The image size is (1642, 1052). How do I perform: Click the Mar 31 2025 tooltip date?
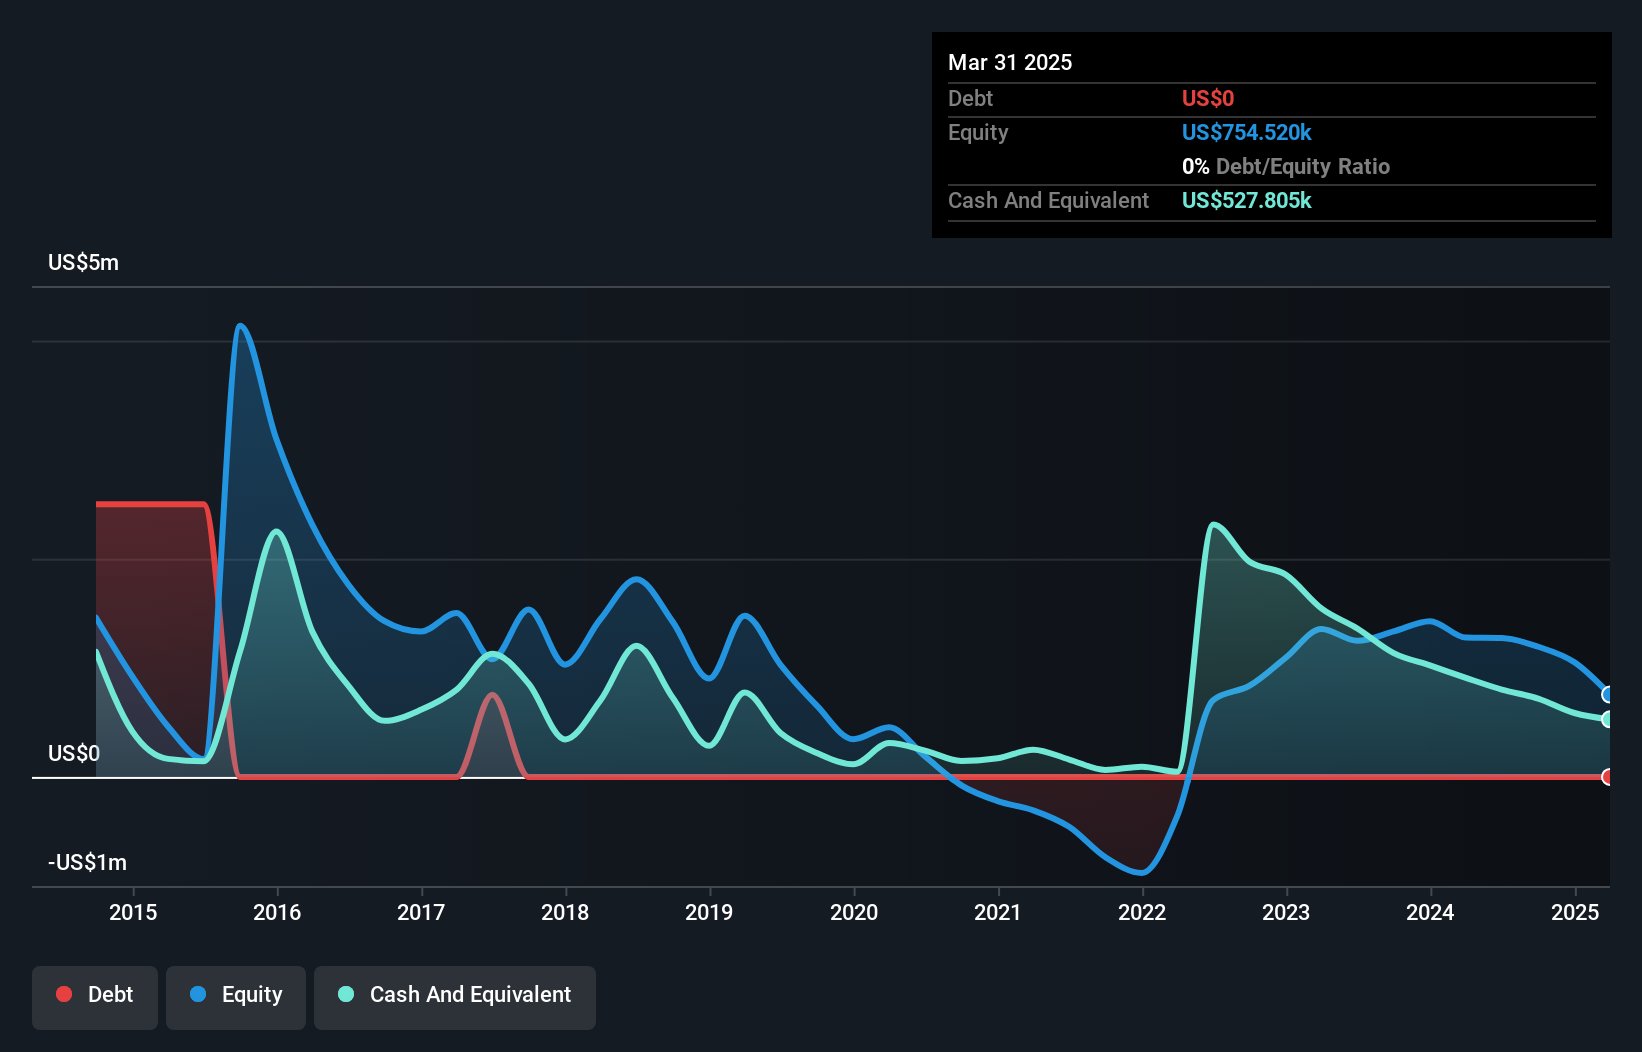[x=1010, y=62]
